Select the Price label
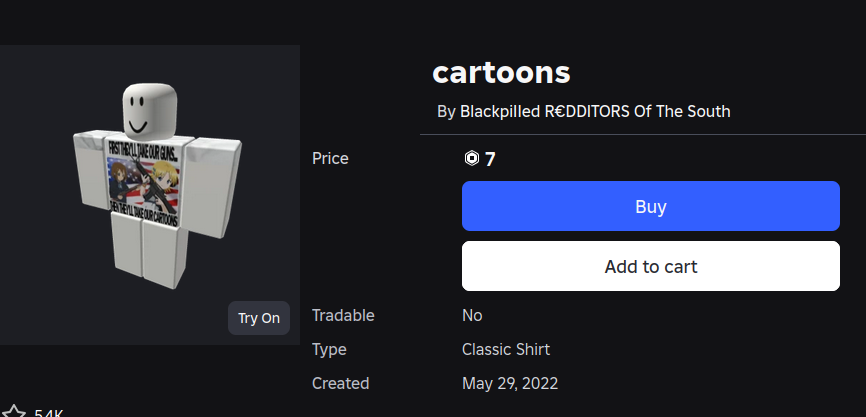Screen dimensions: 866x417 pos(330,159)
